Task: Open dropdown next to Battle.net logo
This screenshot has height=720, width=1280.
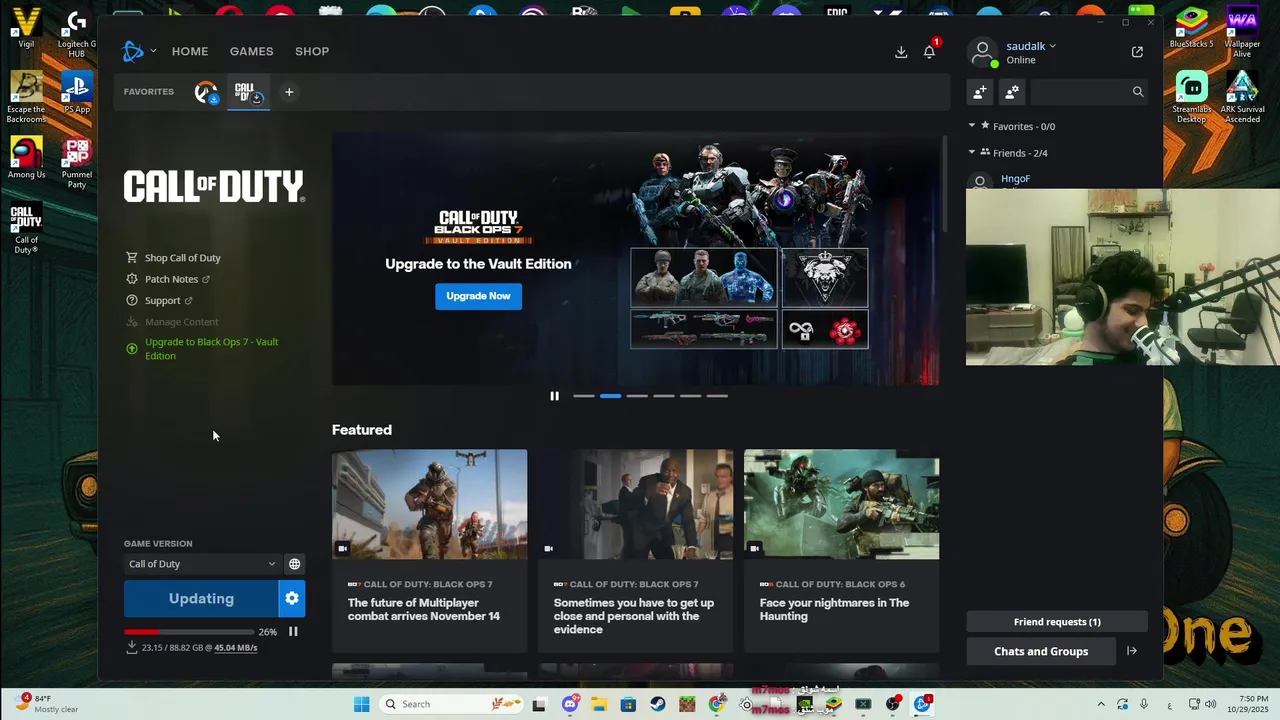Action: pos(153,51)
